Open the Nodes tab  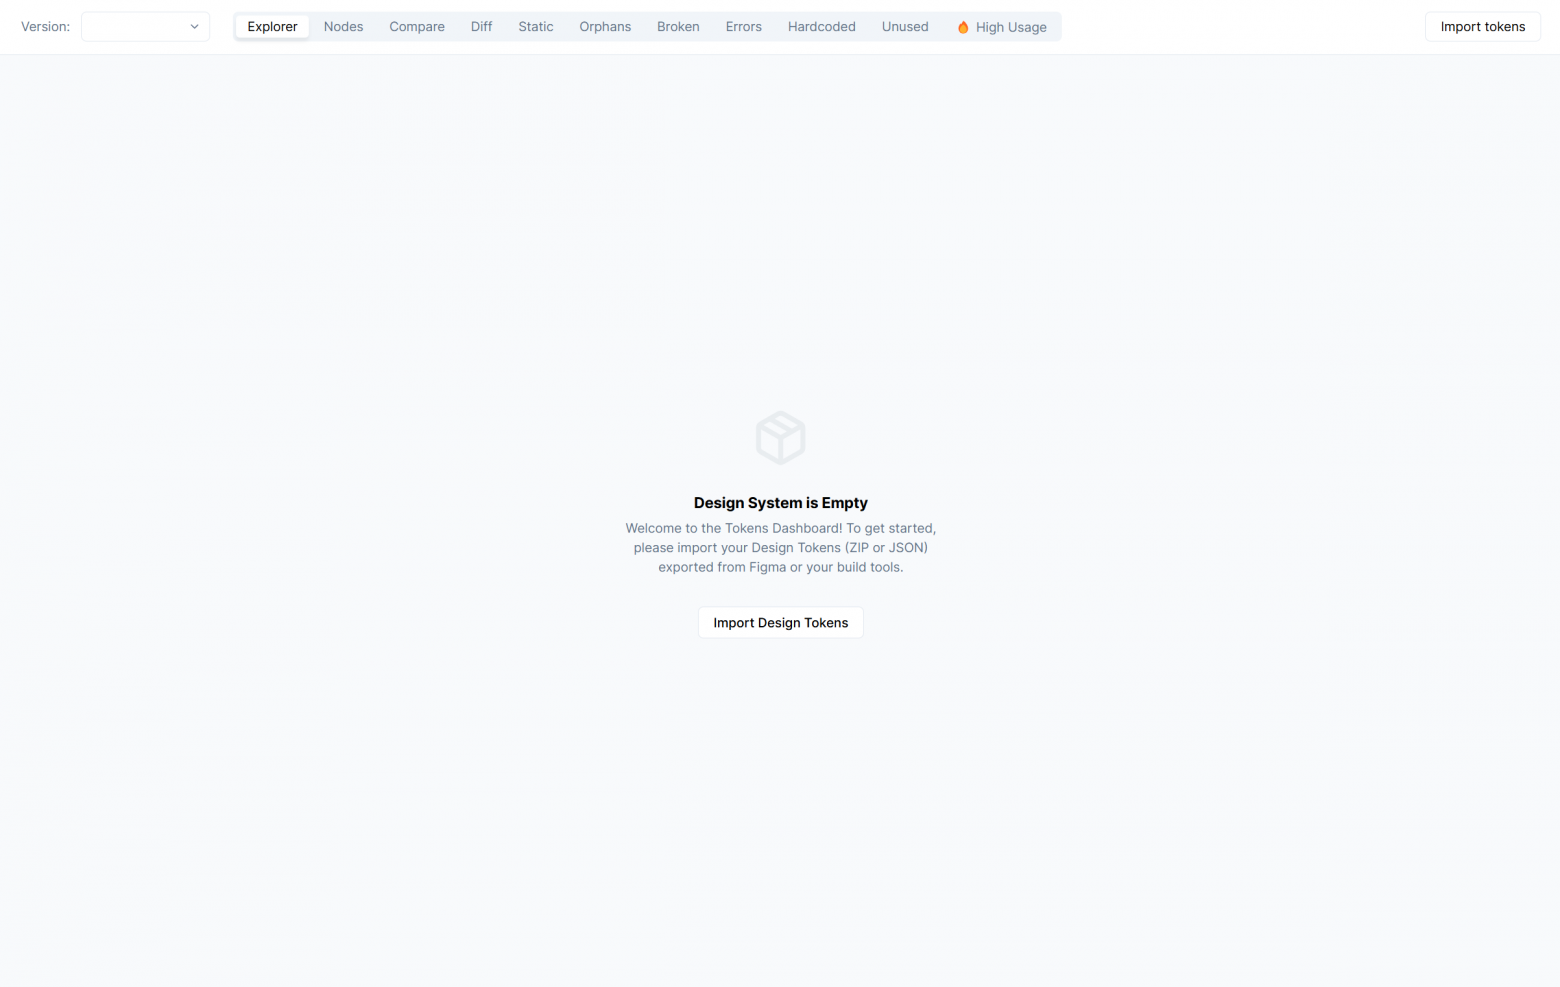click(343, 27)
